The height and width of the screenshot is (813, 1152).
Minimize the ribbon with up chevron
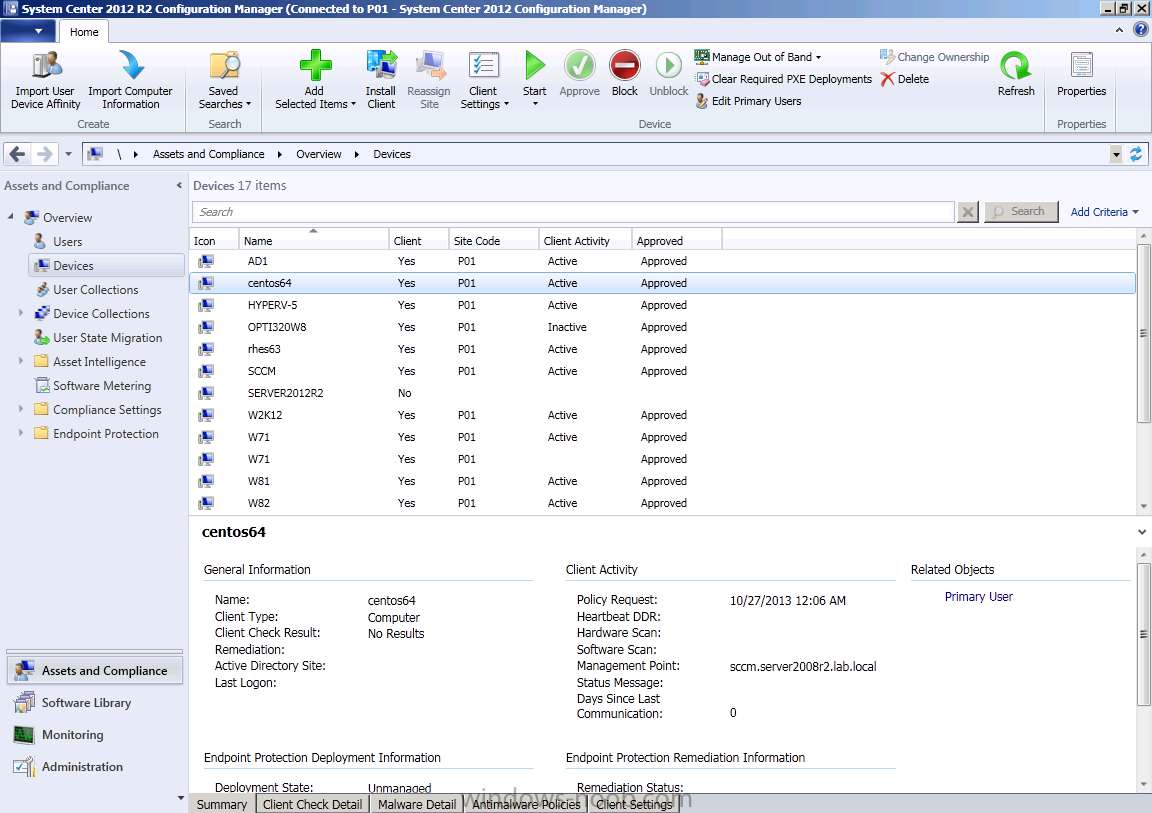tap(1119, 30)
